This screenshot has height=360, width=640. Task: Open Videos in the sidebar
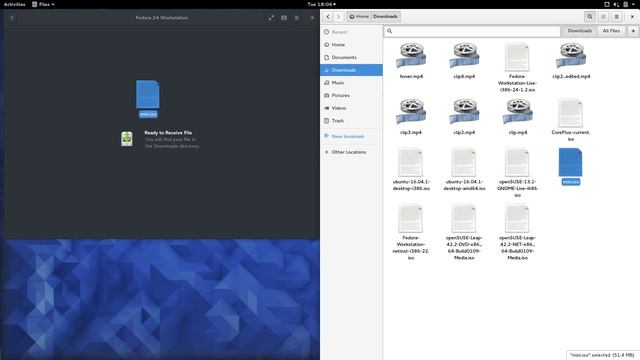tap(351, 108)
